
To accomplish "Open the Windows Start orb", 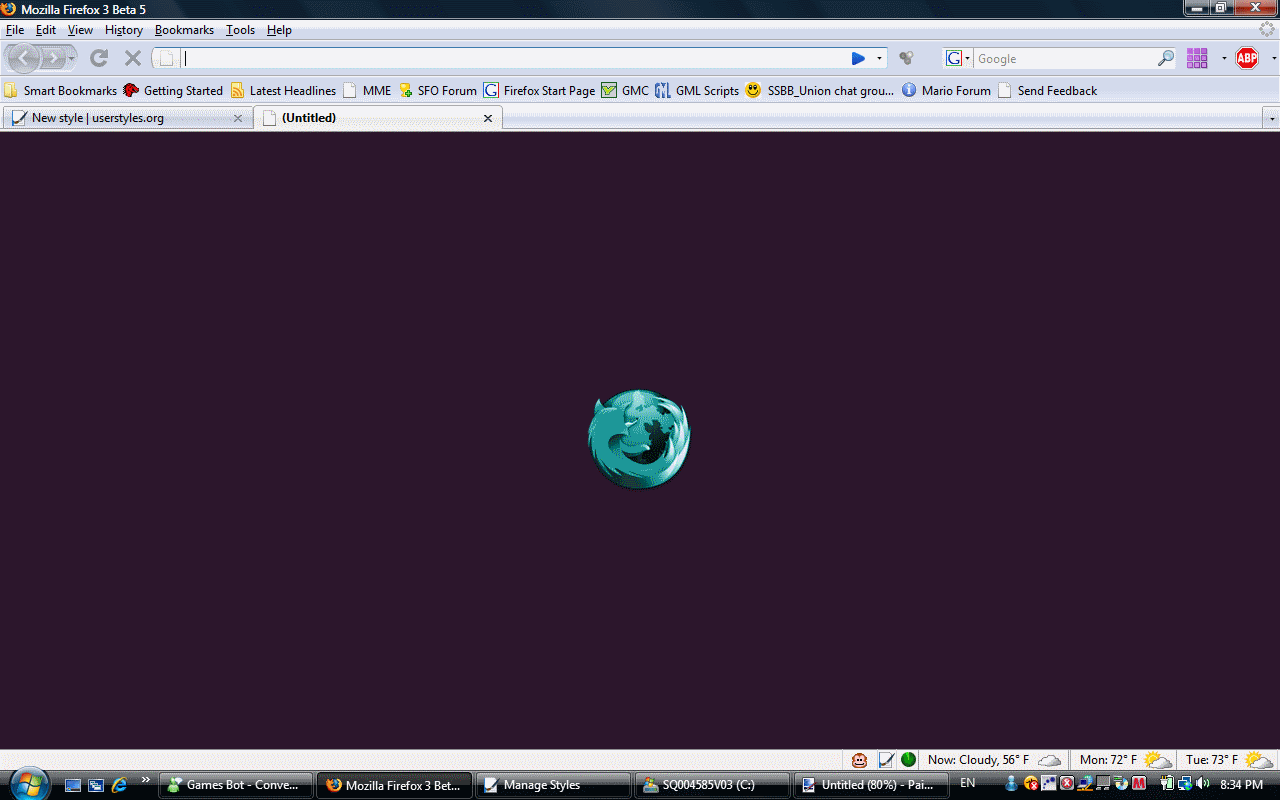I will click(x=27, y=783).
